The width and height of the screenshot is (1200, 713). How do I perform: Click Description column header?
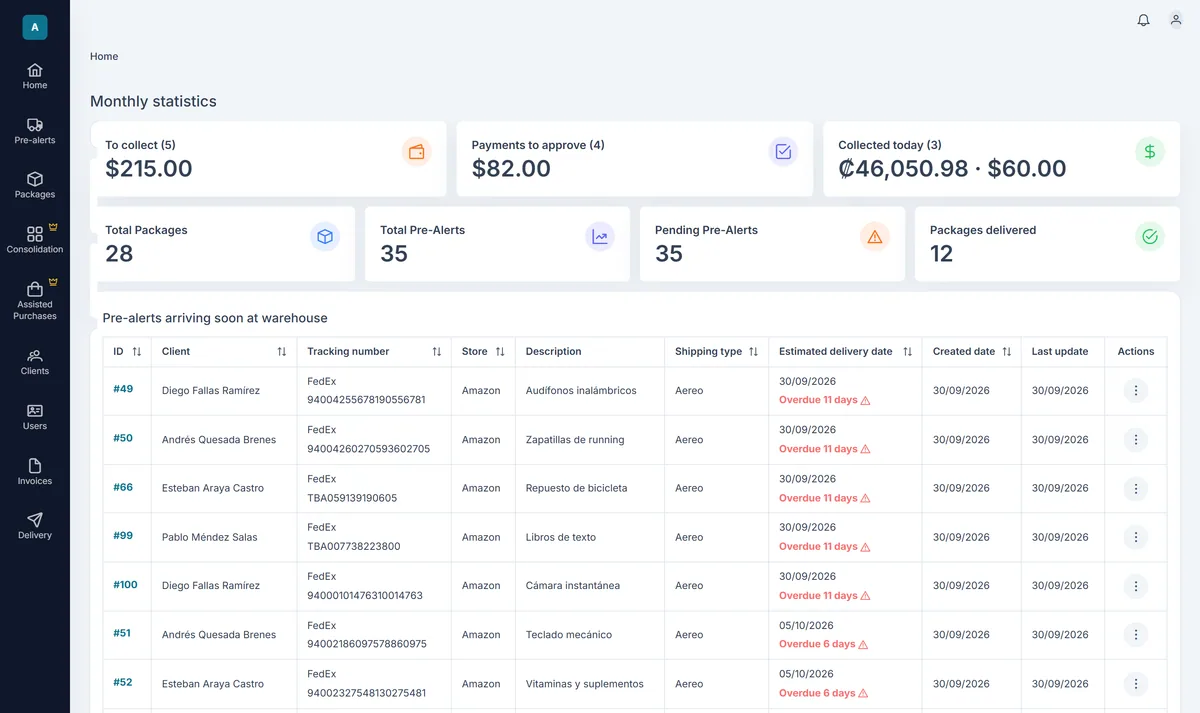(x=554, y=352)
